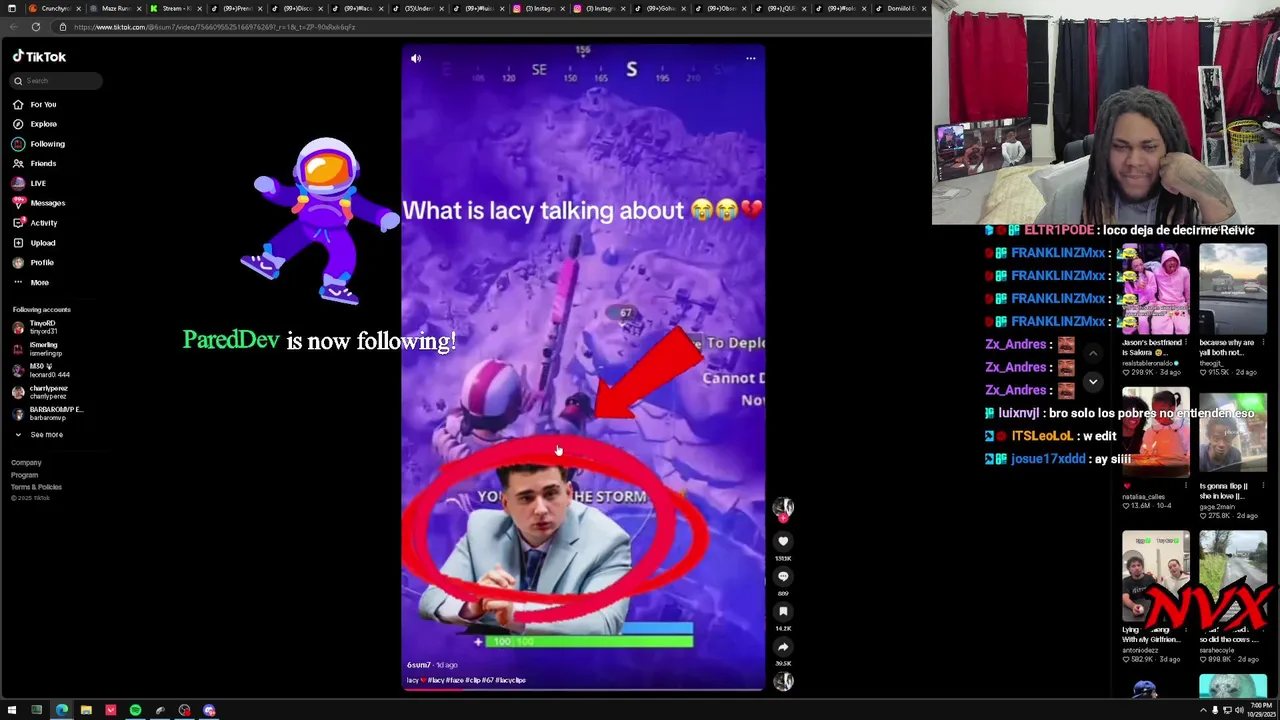Open options for gage.2main video
Viewport: 1280px width, 720px height.
(x=1263, y=486)
